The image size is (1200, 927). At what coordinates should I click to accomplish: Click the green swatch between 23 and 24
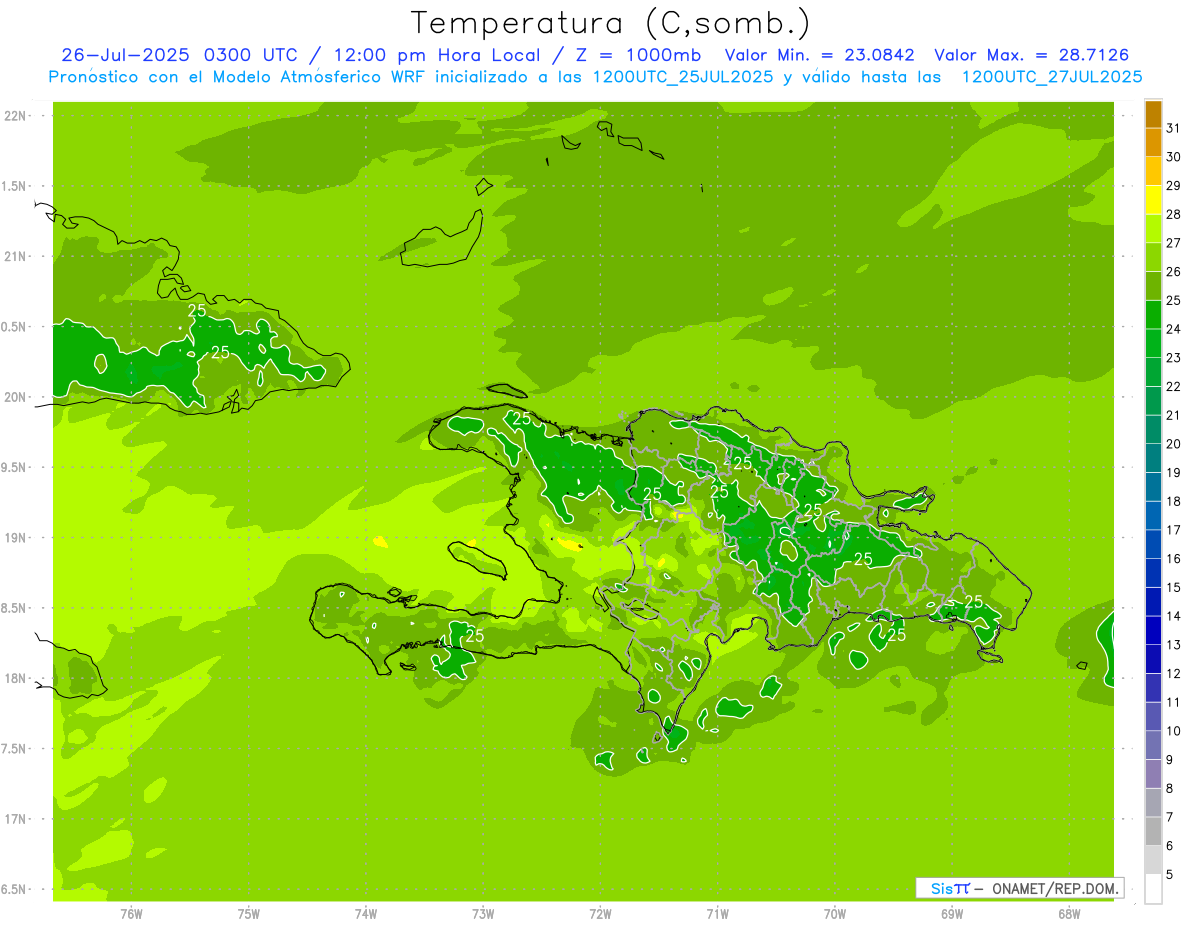pyautogui.click(x=1153, y=344)
